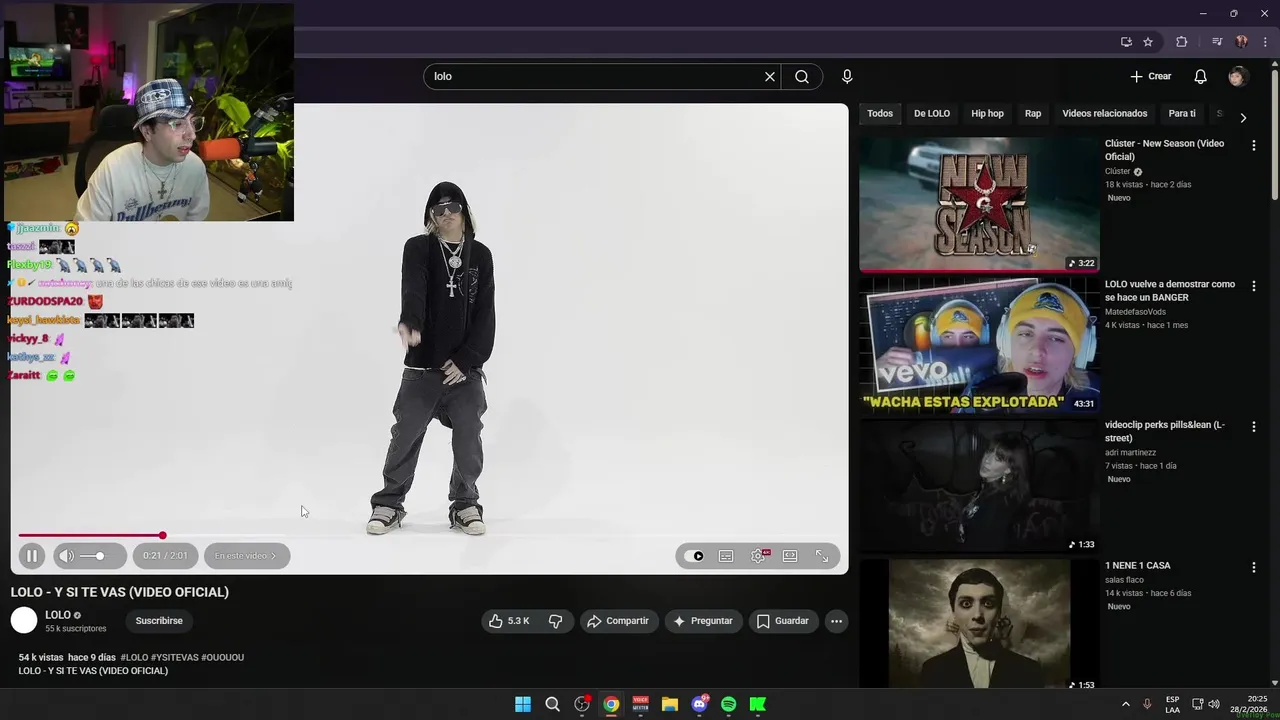Adjust the video volume slider
Viewport: 1280px width, 720px height.
[x=93, y=556]
